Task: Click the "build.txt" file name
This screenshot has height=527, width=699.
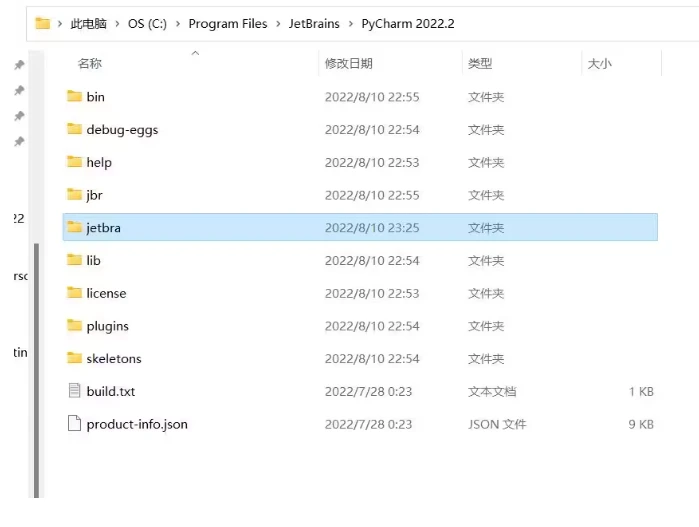Action: tap(111, 391)
